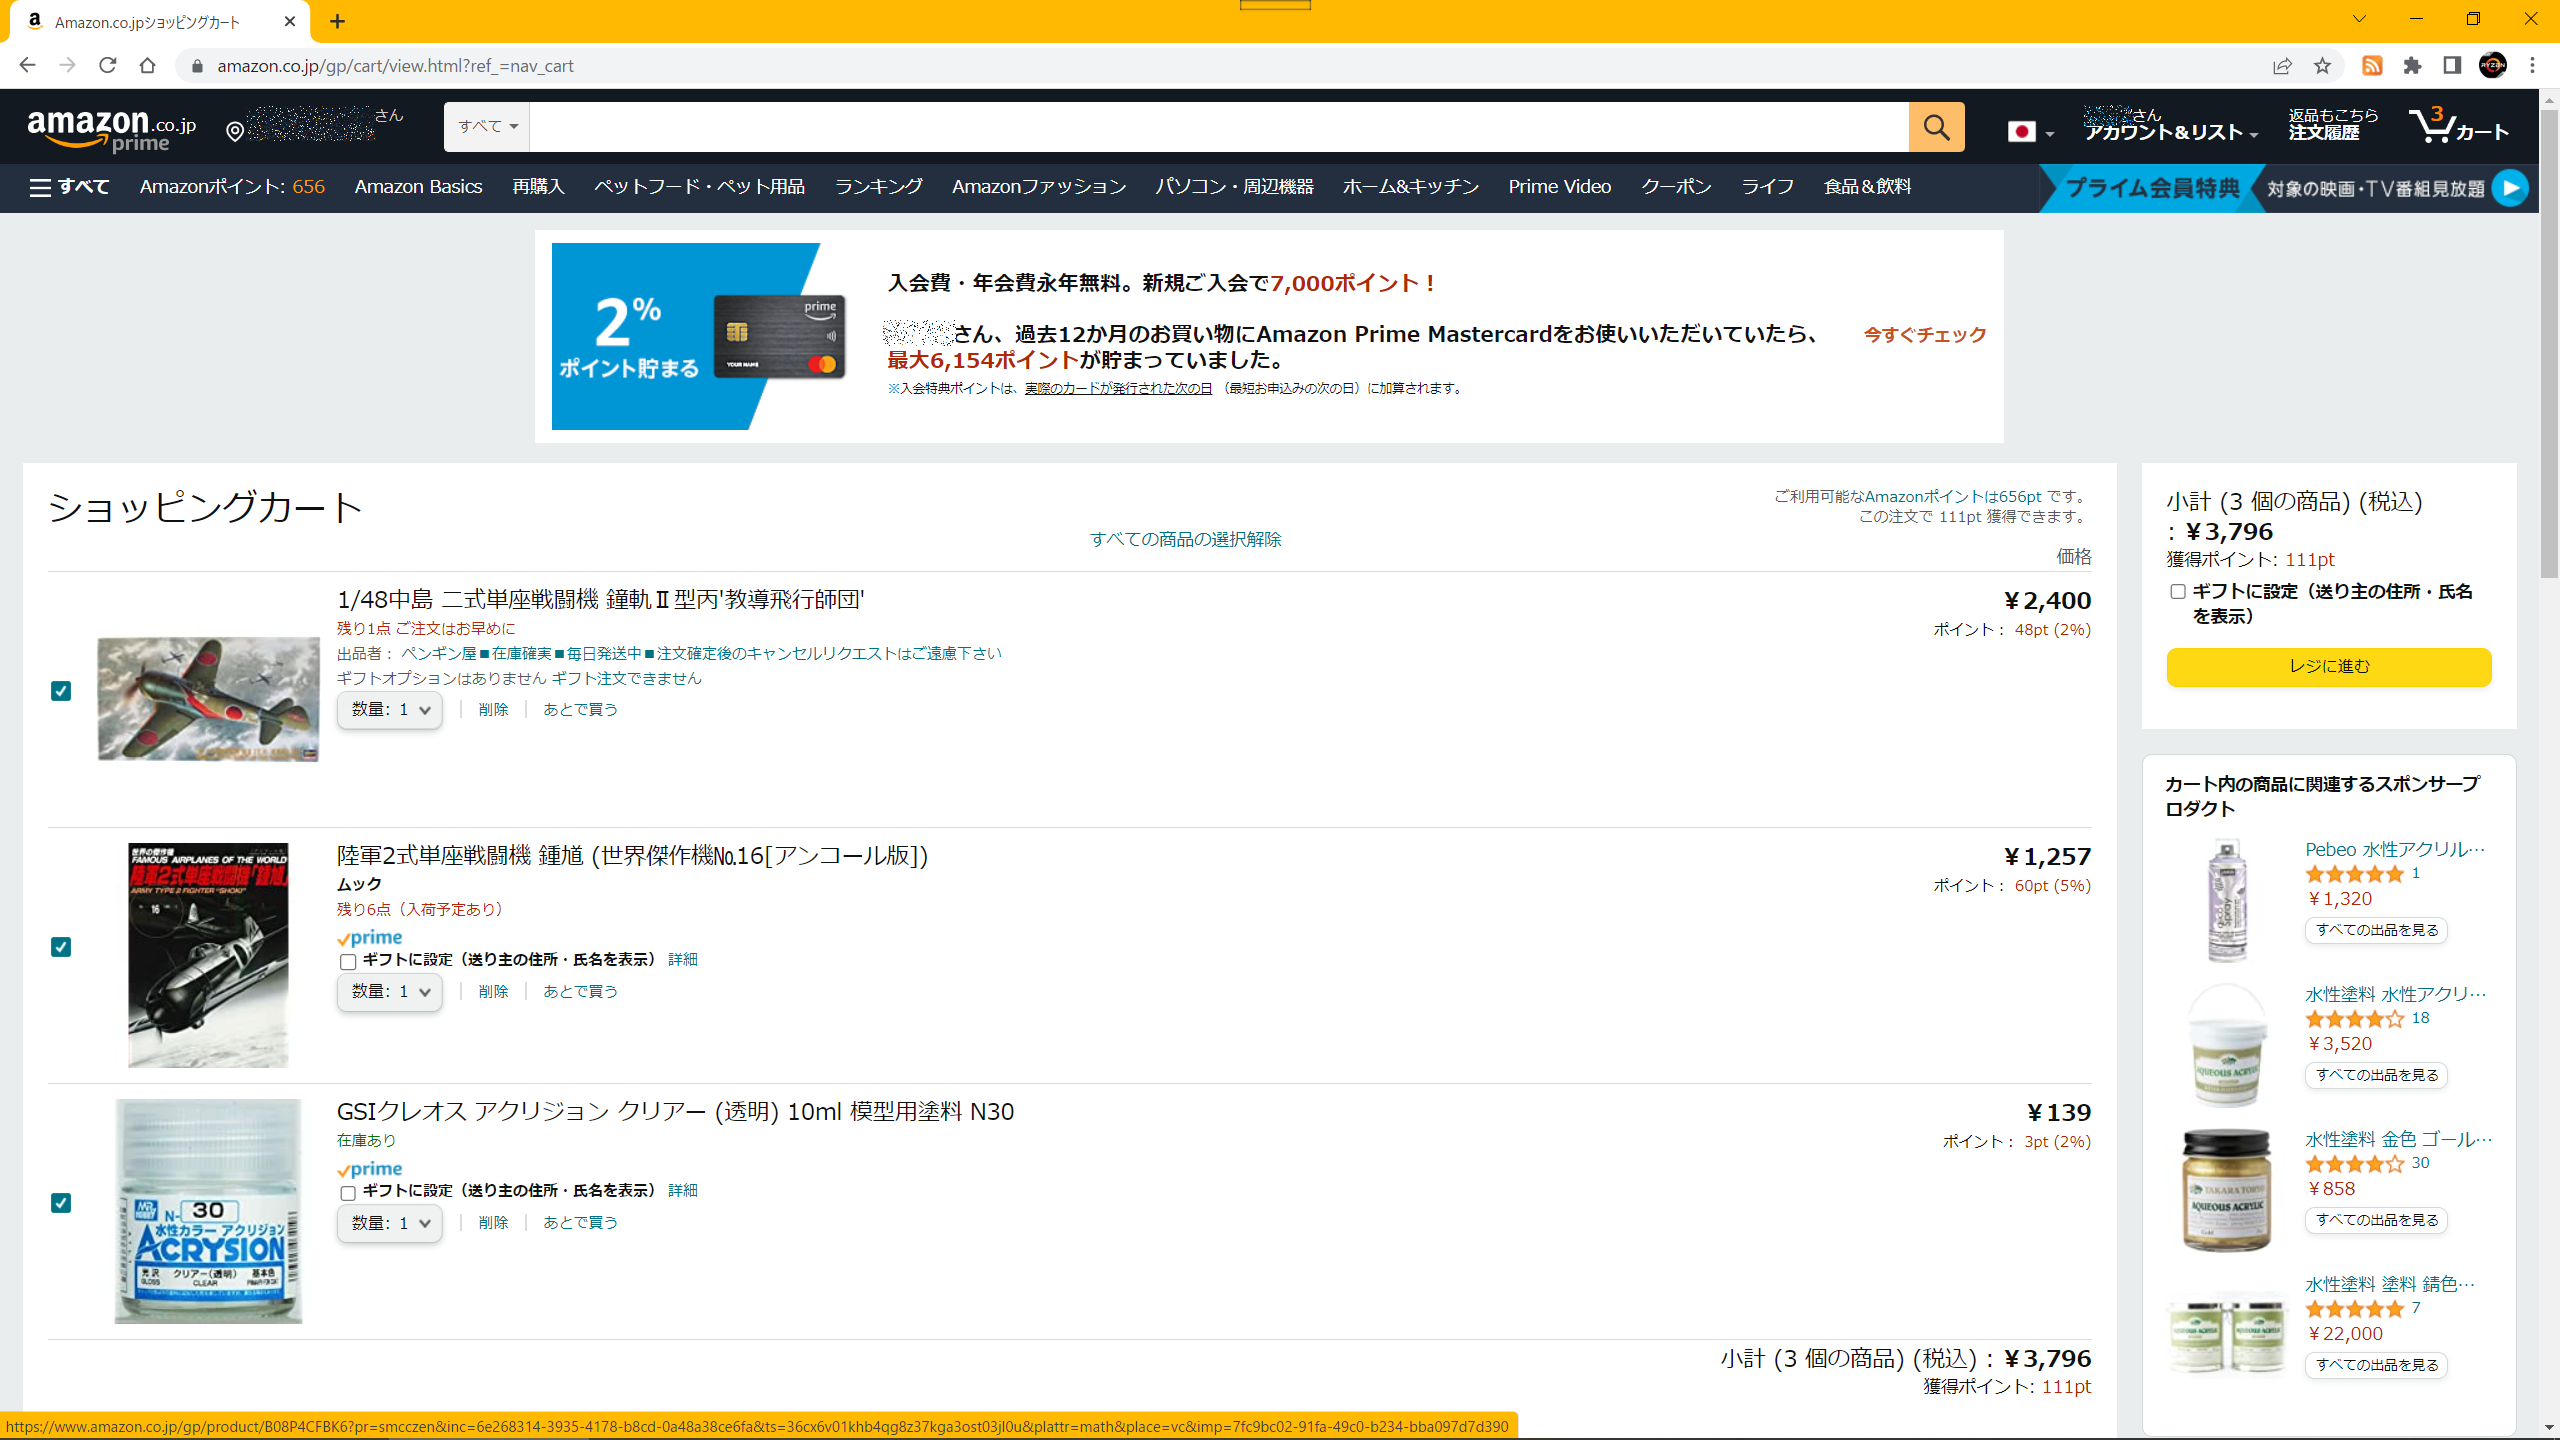This screenshot has height=1440, width=2560.
Task: Click the delivery location pin icon
Action: coord(235,131)
